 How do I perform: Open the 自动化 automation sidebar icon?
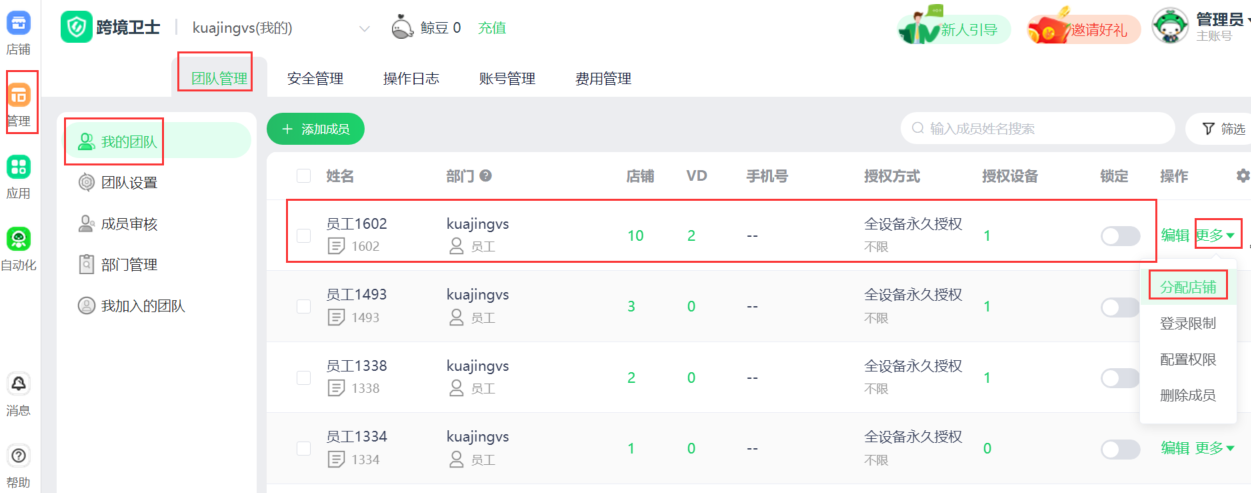(18, 239)
